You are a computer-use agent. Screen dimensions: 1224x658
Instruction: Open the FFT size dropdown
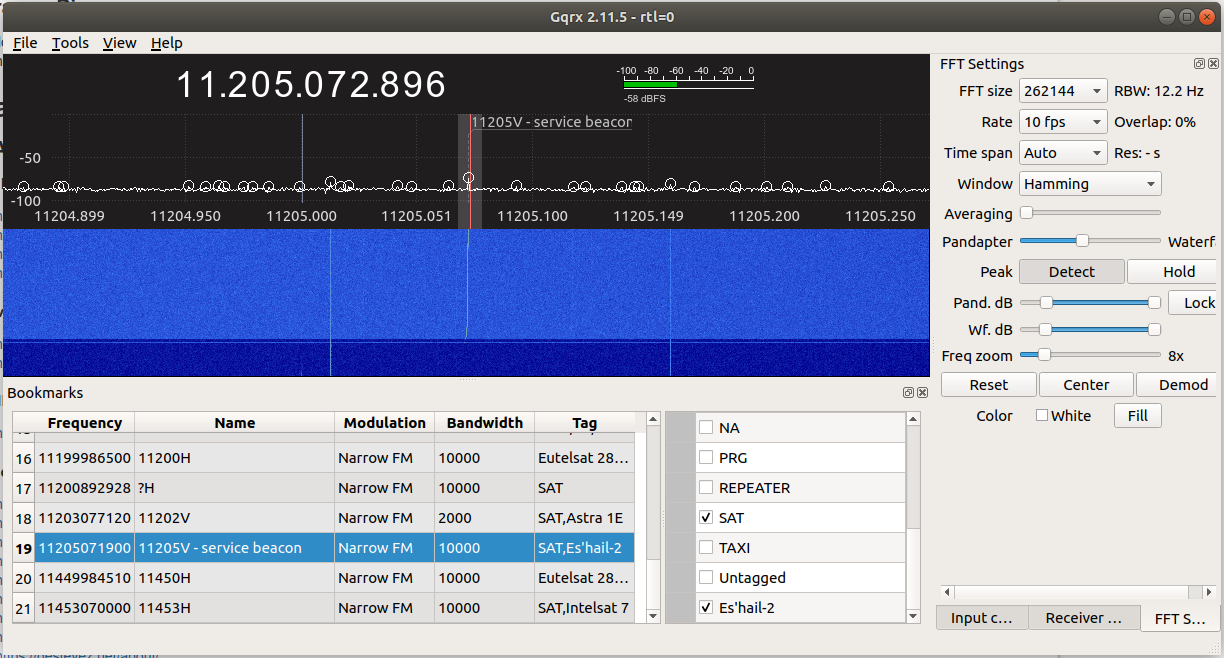[1063, 91]
